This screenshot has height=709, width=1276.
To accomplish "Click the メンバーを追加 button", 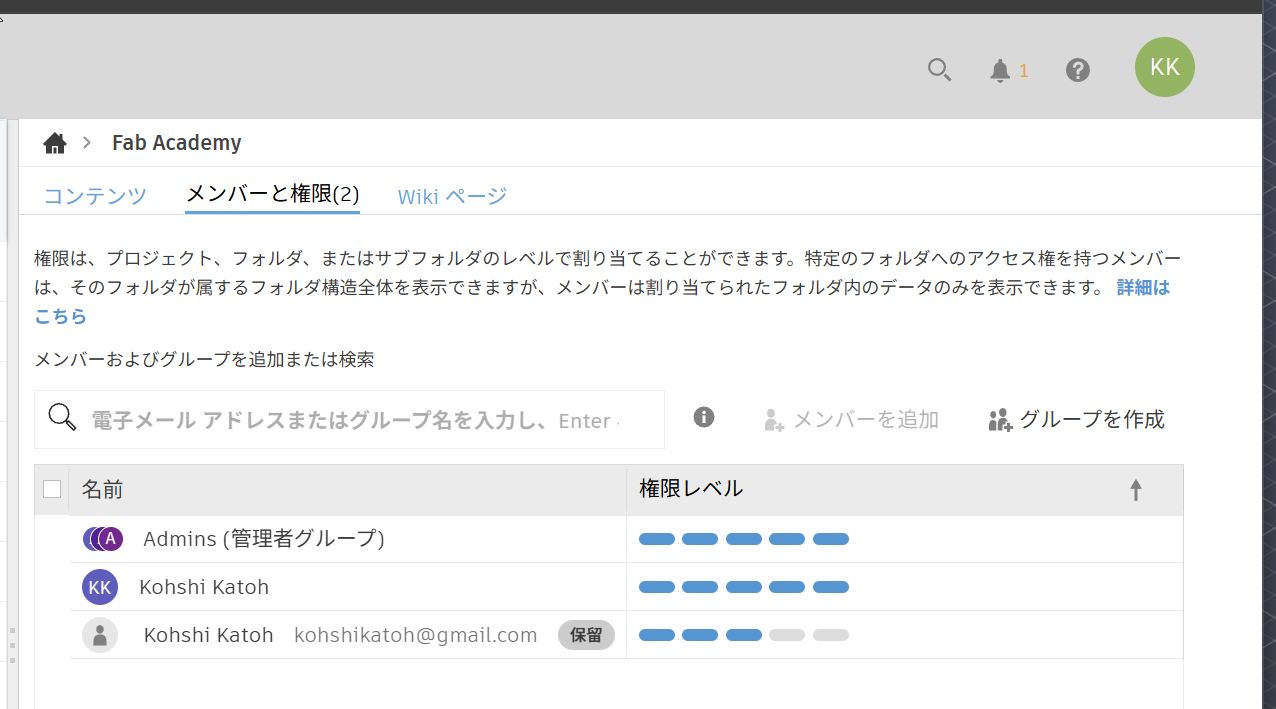I will pos(851,419).
